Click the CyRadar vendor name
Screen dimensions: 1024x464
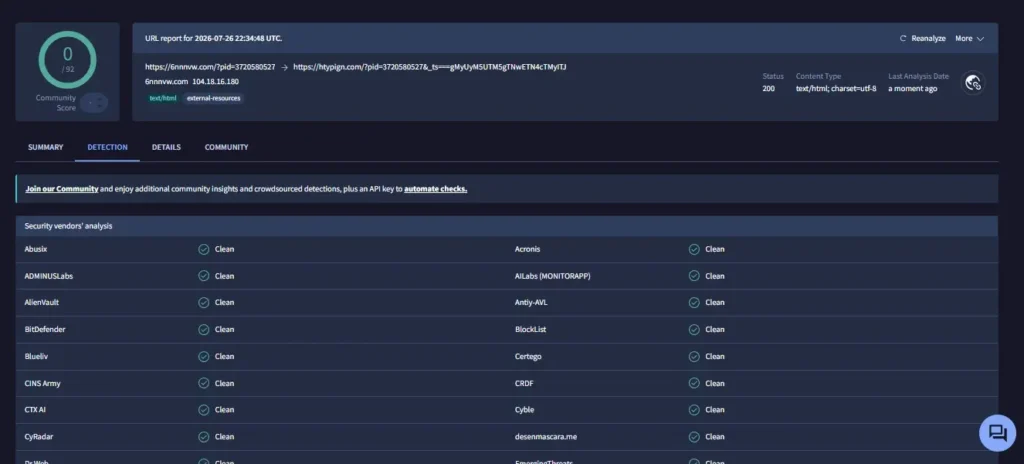tap(39, 437)
